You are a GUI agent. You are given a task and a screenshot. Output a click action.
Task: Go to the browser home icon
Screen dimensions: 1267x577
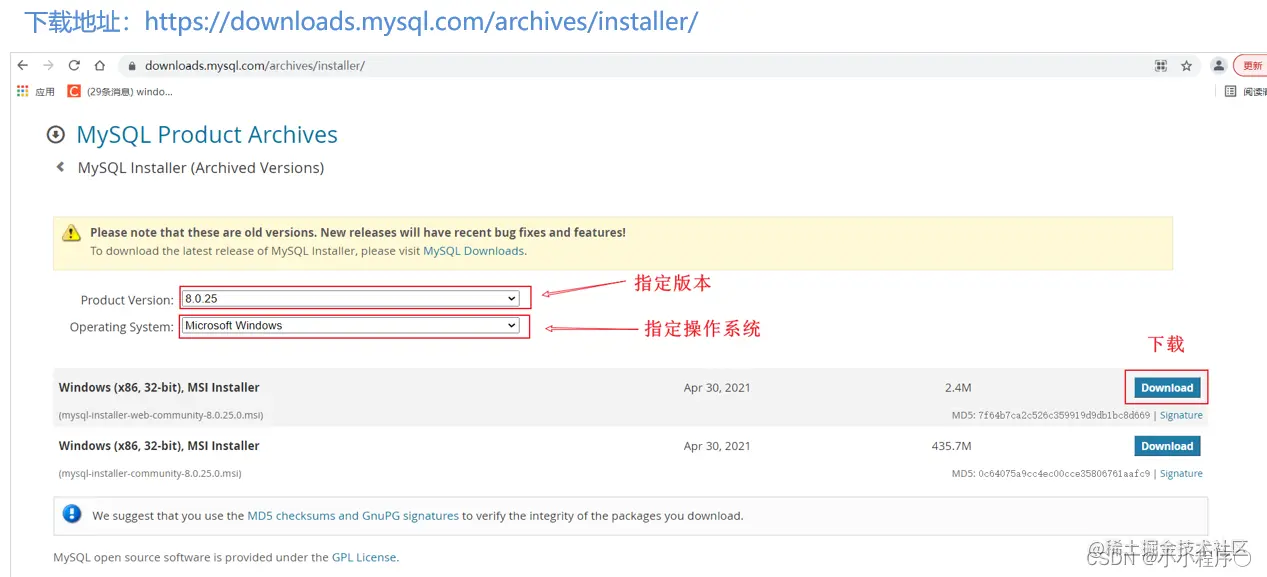(99, 65)
